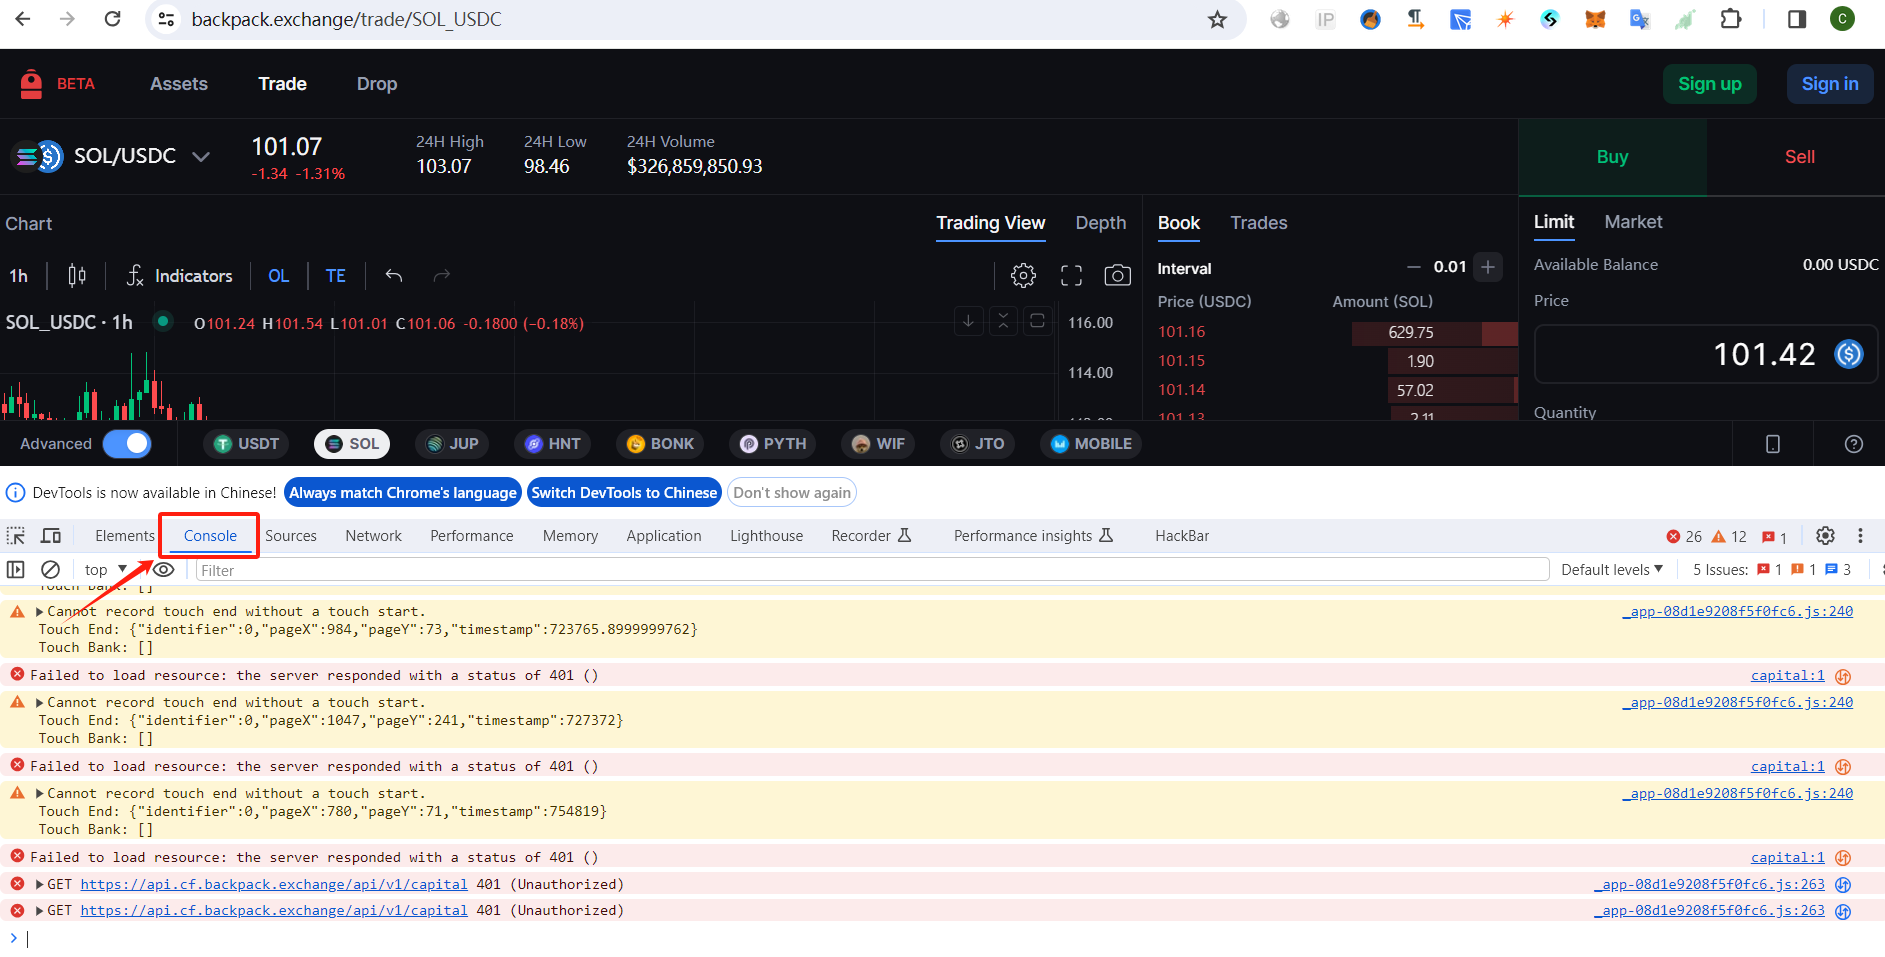The image size is (1885, 957).
Task: Activate the DevTools inspect element tool
Action: point(16,536)
